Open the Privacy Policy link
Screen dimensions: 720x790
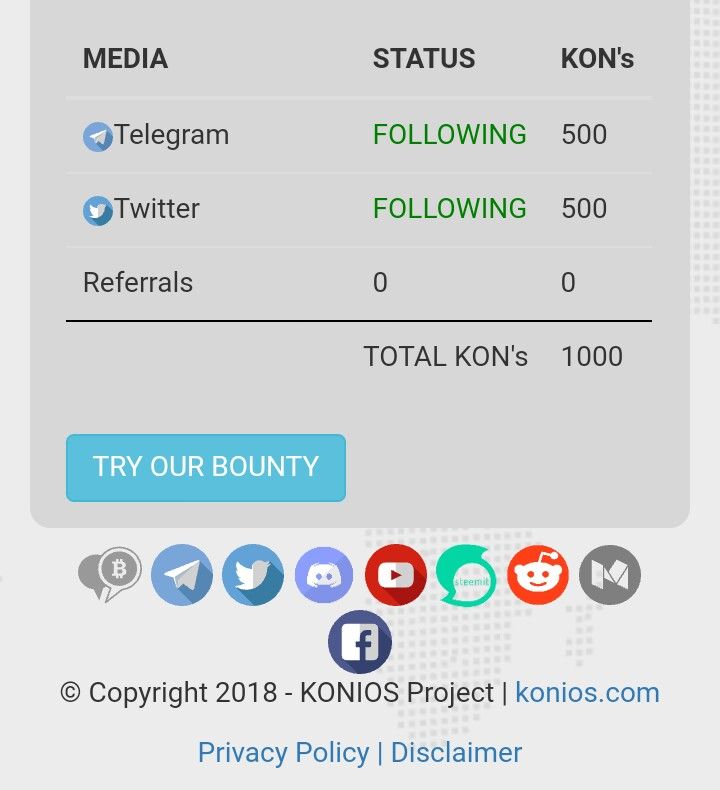[x=283, y=752]
